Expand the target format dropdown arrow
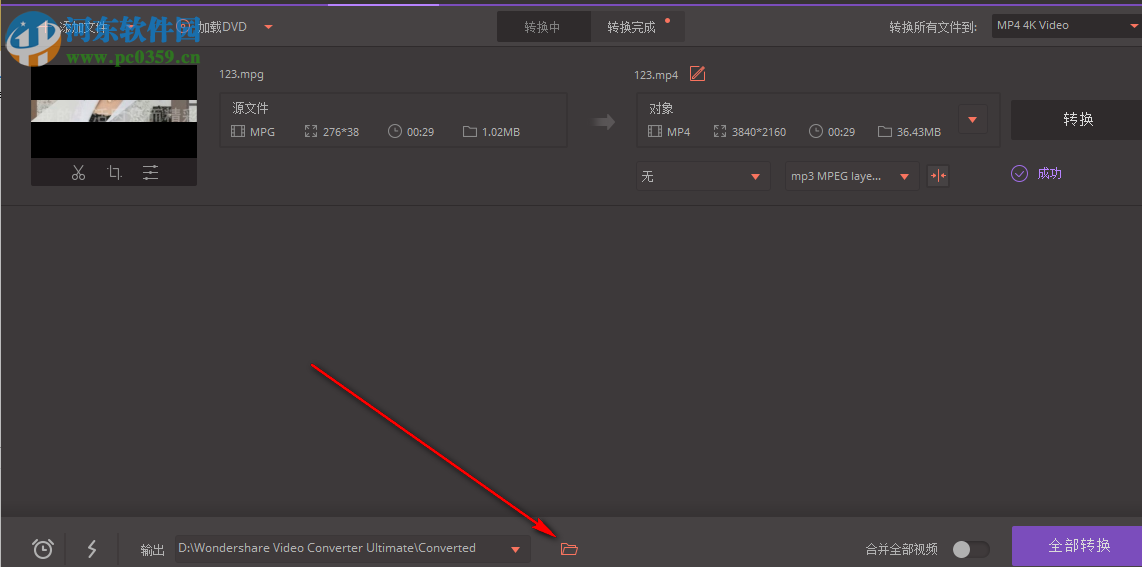Screen dimensions: 1142x567 tap(972, 119)
